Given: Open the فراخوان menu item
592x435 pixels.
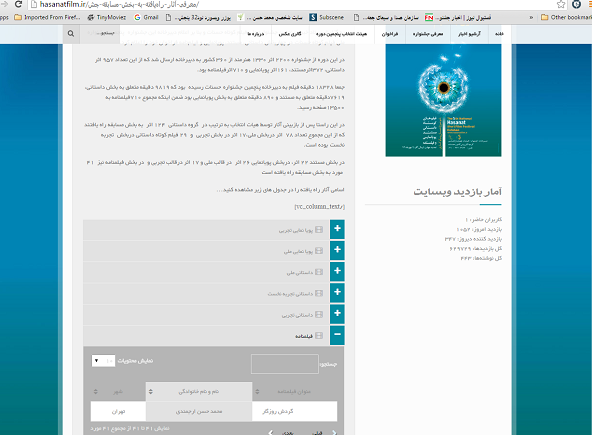Looking at the screenshot, I should [390, 34].
